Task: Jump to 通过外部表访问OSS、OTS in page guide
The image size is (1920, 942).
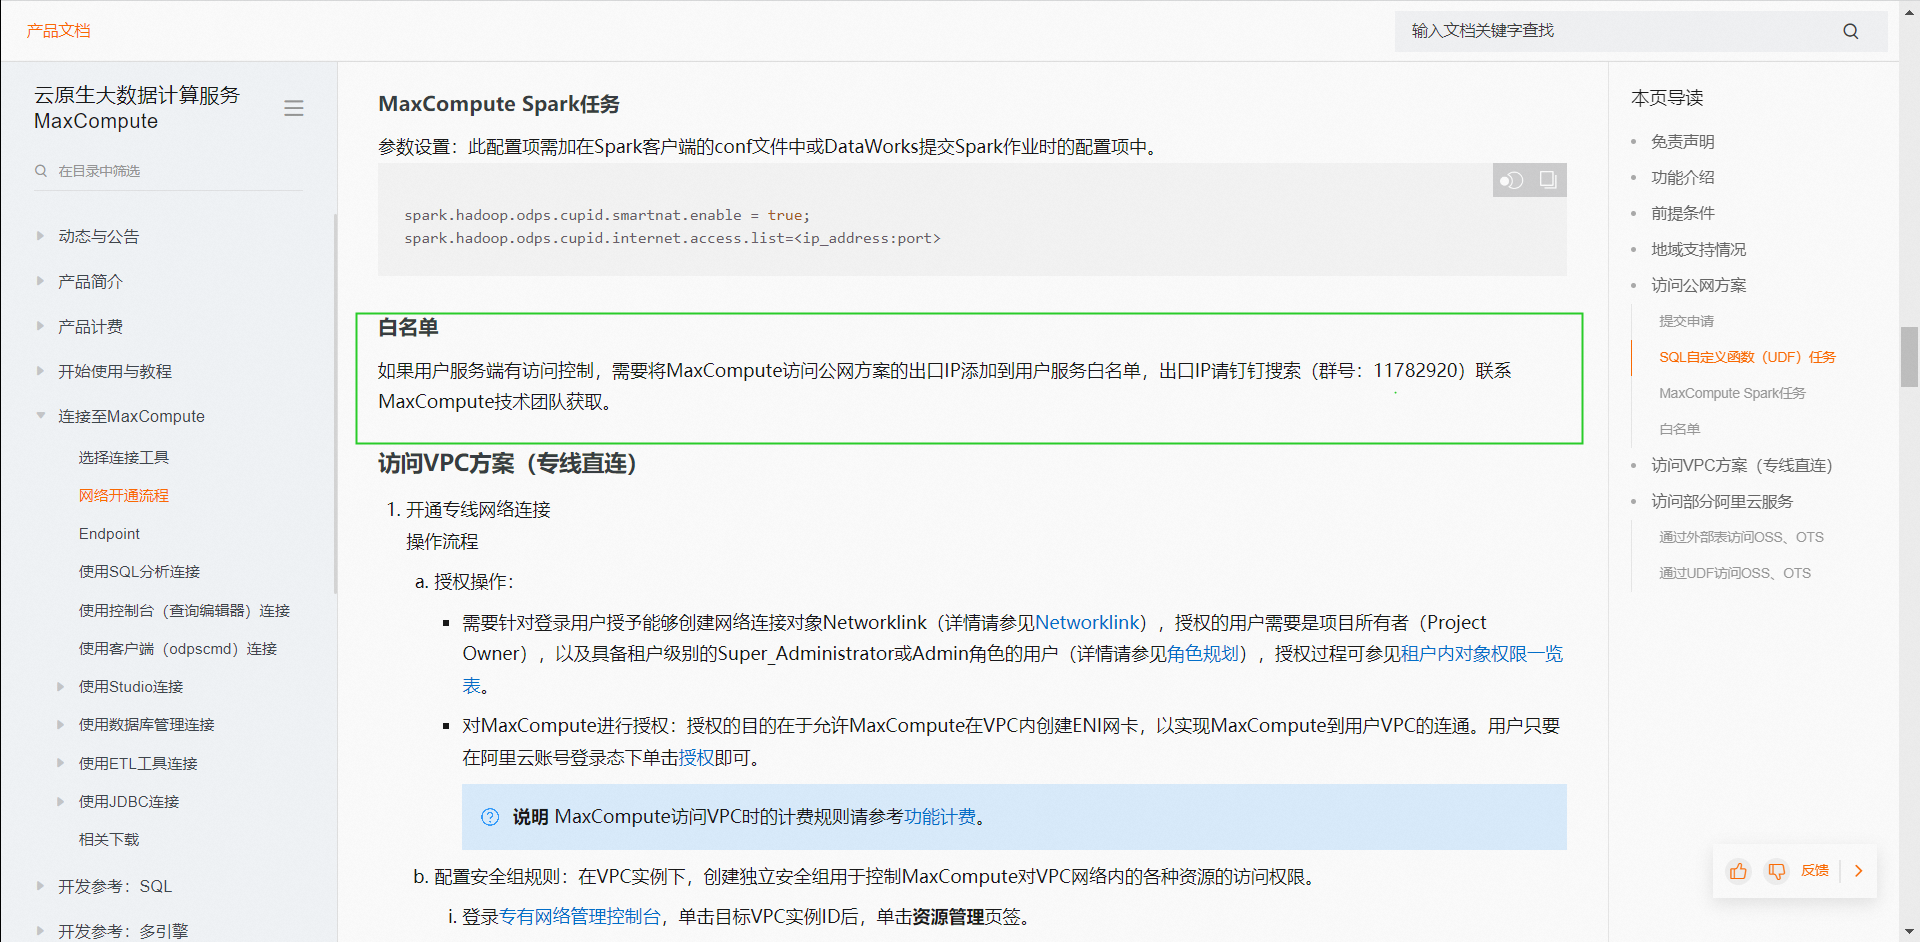Action: coord(1741,537)
